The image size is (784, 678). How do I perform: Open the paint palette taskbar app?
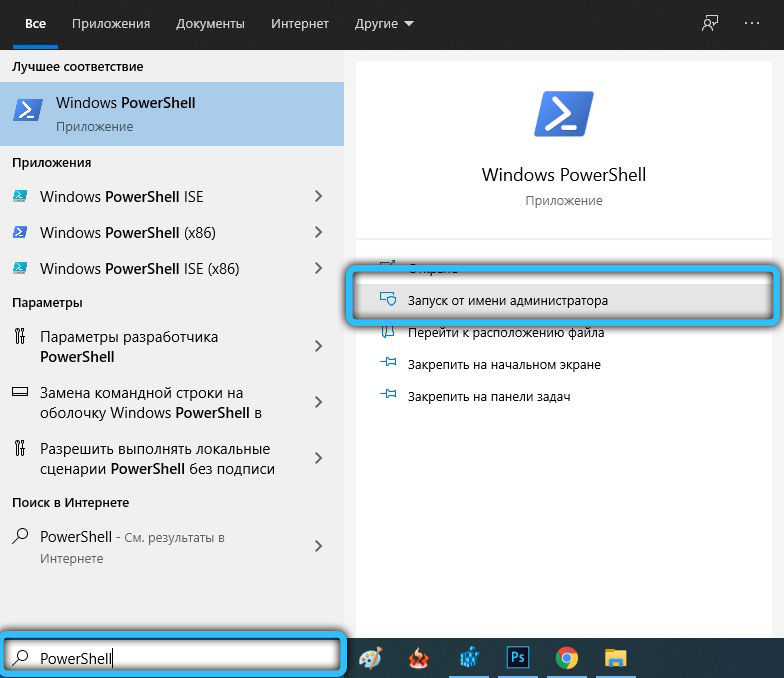tap(370, 658)
